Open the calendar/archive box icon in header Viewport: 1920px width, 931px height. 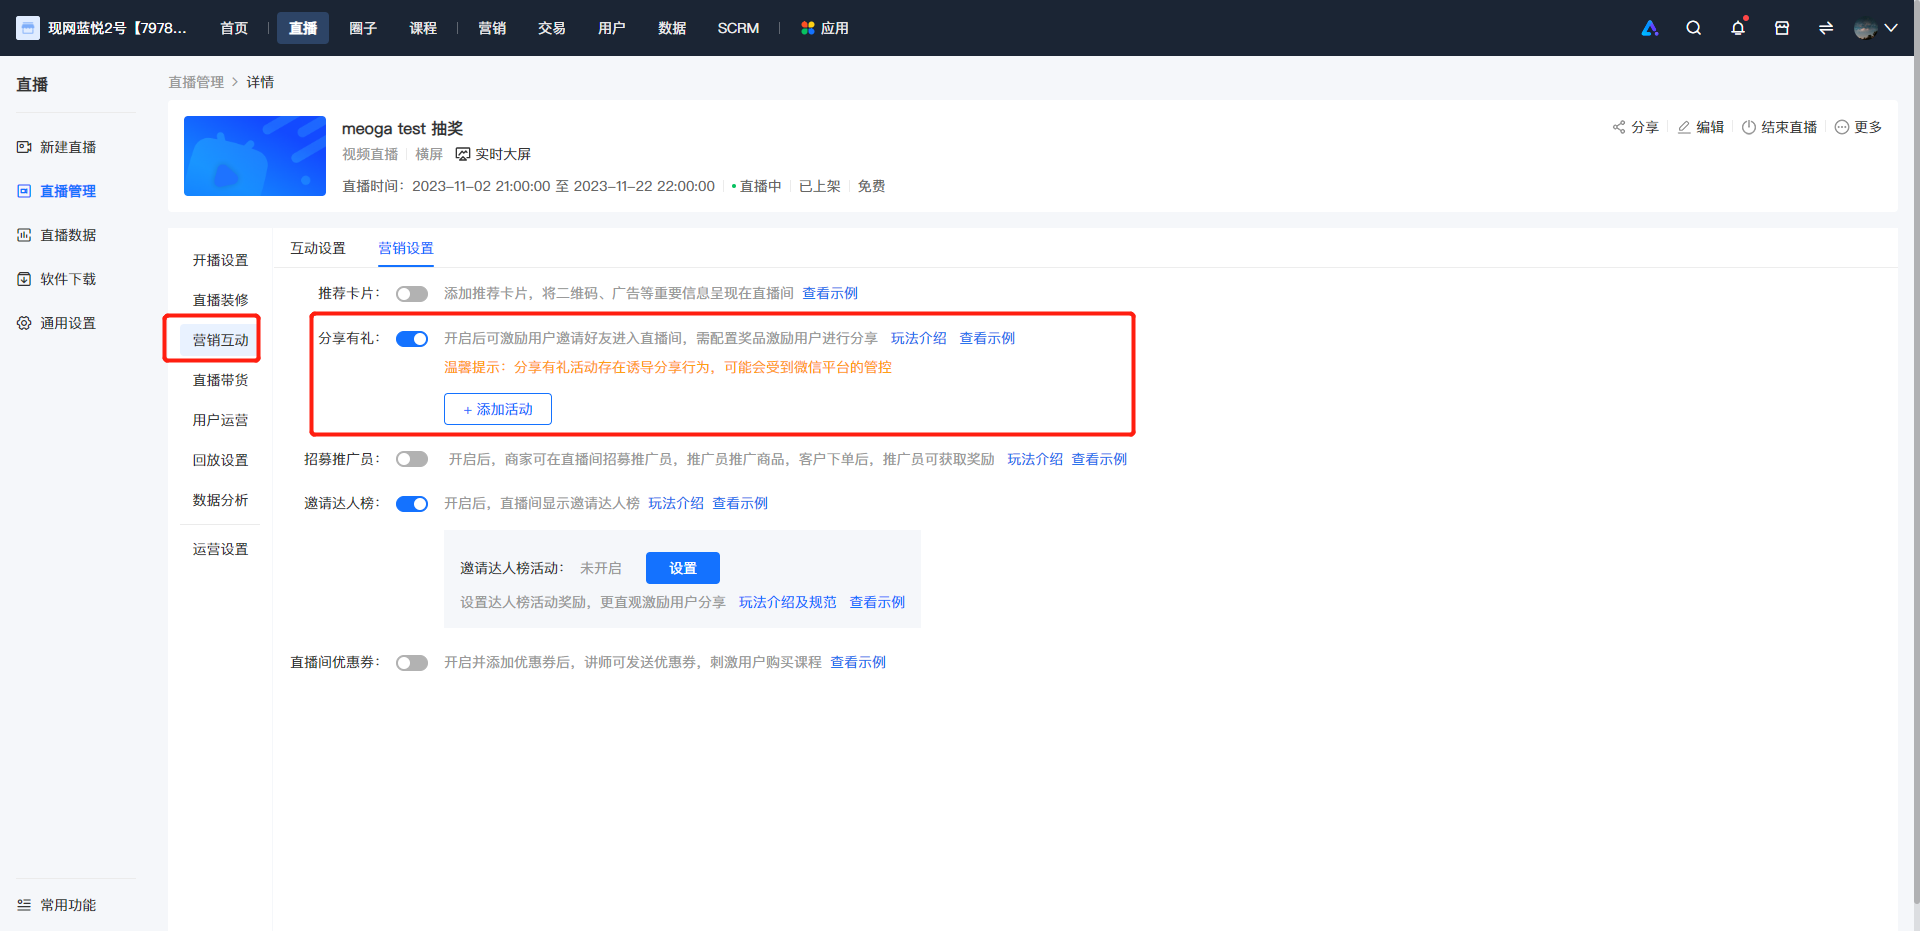point(1782,28)
